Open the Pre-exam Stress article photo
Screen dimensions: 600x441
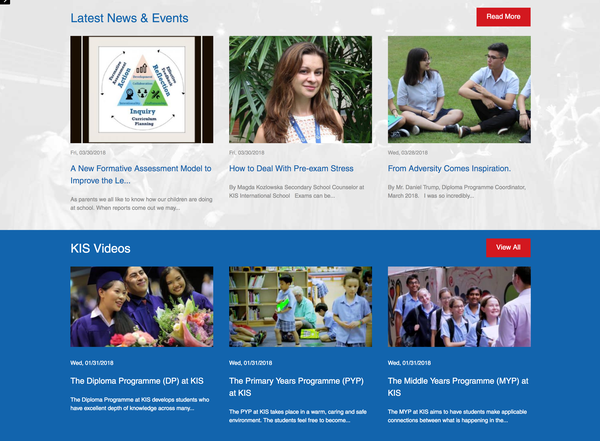point(300,90)
